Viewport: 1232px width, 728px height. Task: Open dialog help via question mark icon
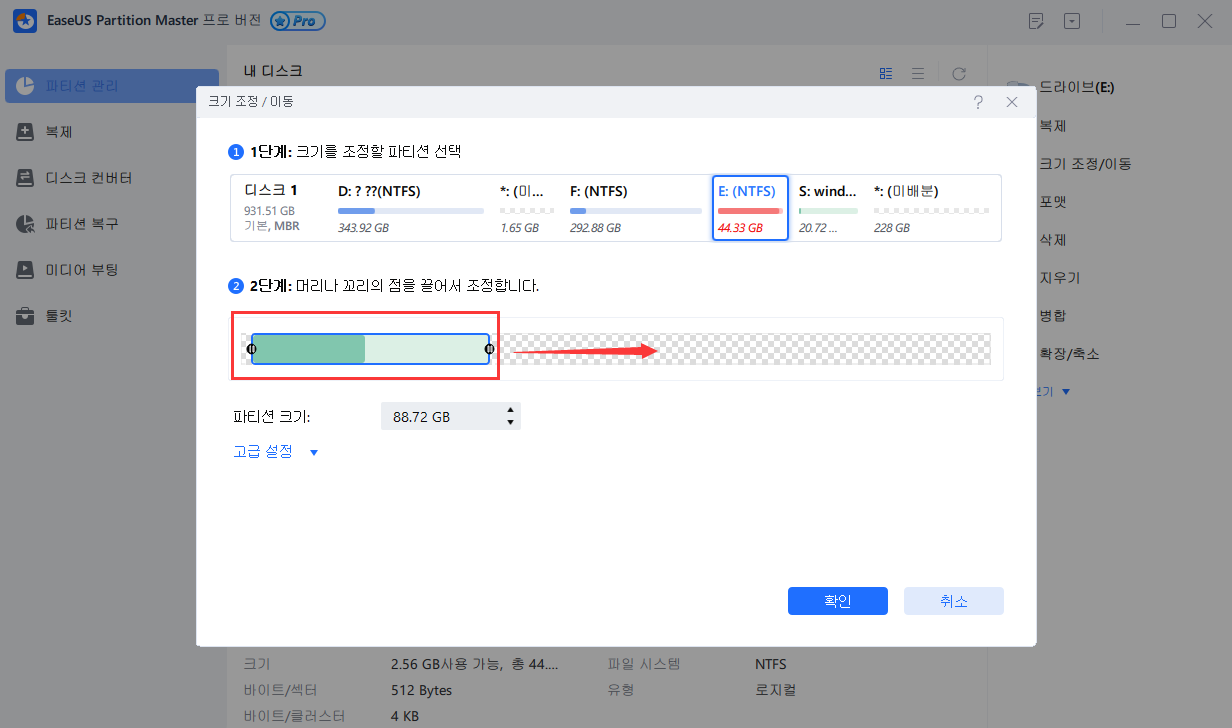pyautogui.click(x=978, y=101)
